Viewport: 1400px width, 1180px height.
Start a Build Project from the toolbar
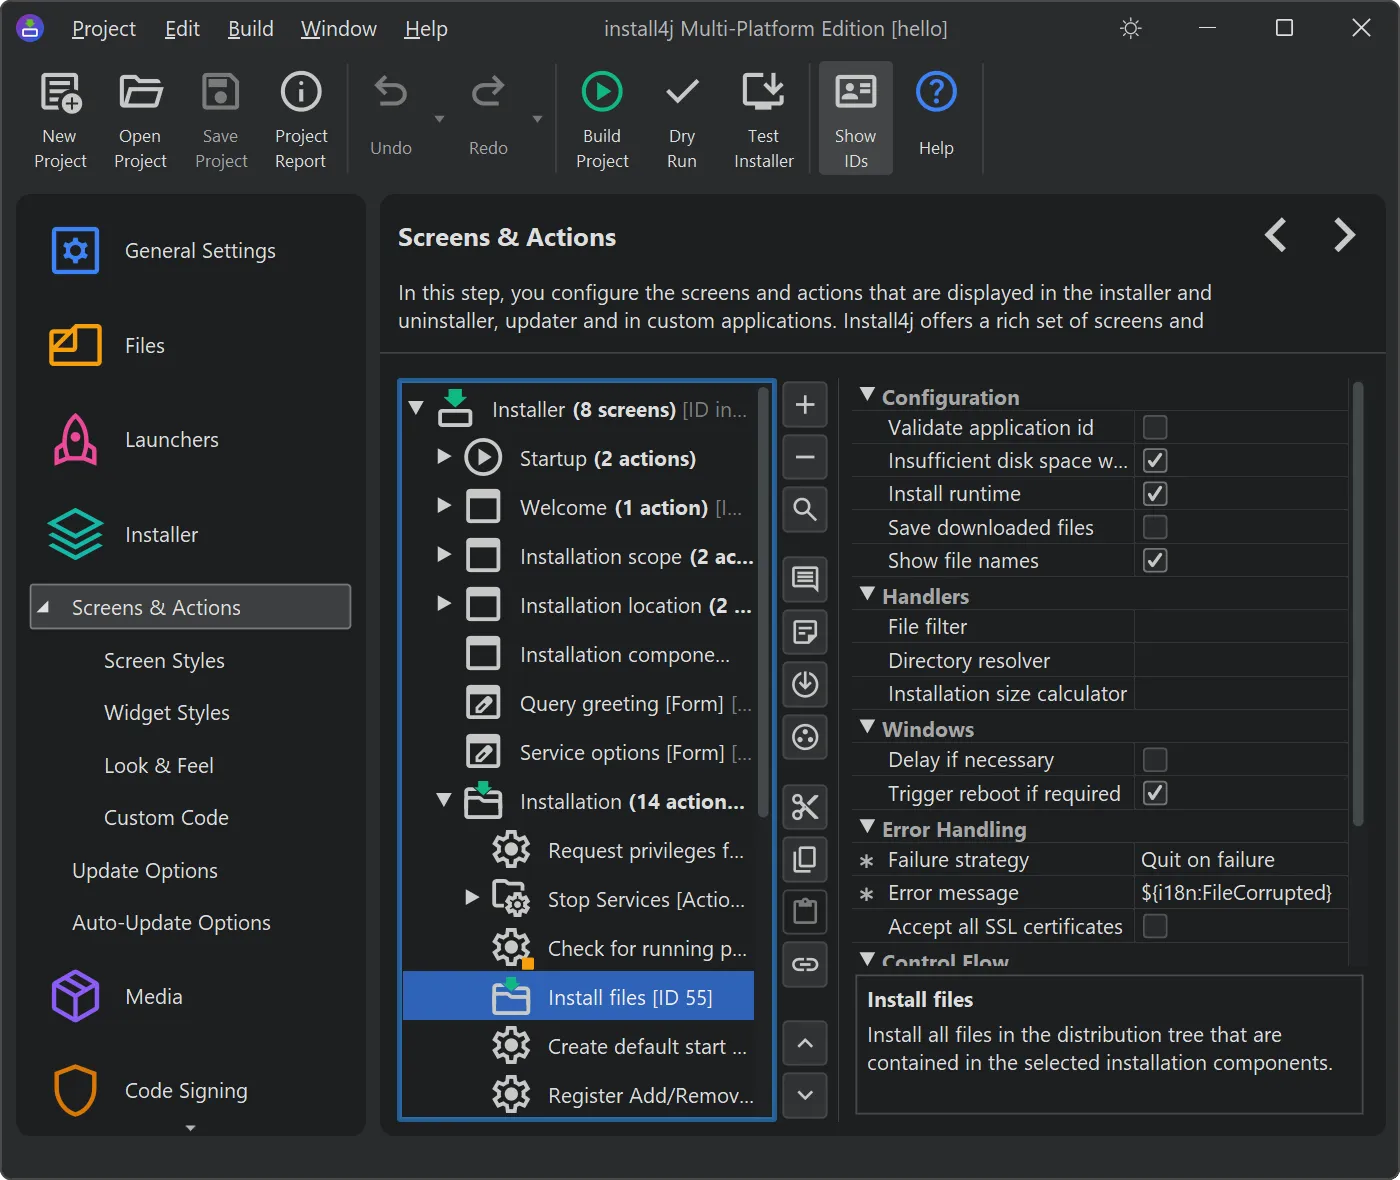click(602, 117)
